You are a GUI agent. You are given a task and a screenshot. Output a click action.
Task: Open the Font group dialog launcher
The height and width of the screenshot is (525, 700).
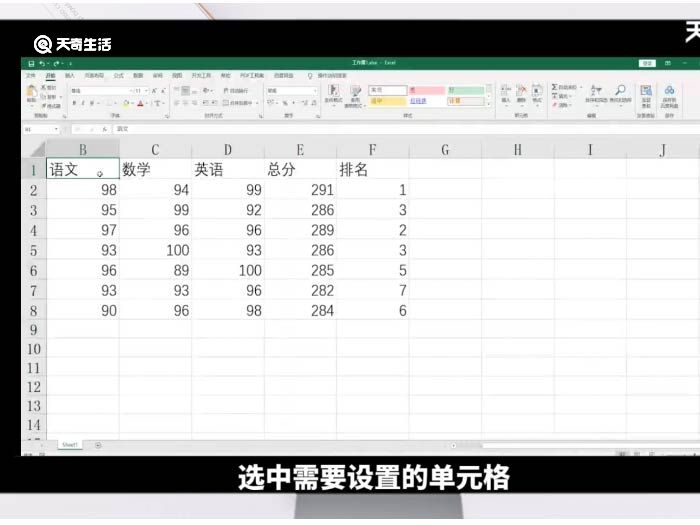point(167,116)
